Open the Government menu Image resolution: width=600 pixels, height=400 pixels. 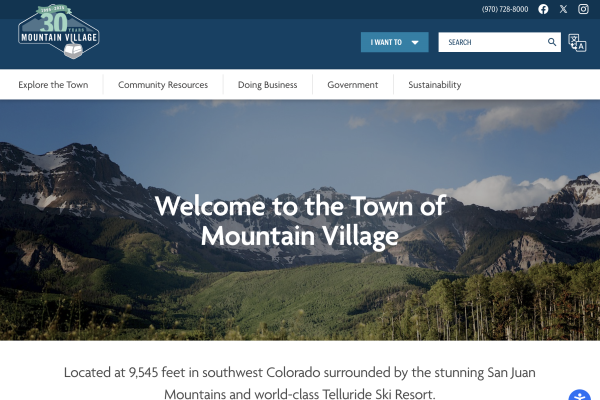[352, 85]
